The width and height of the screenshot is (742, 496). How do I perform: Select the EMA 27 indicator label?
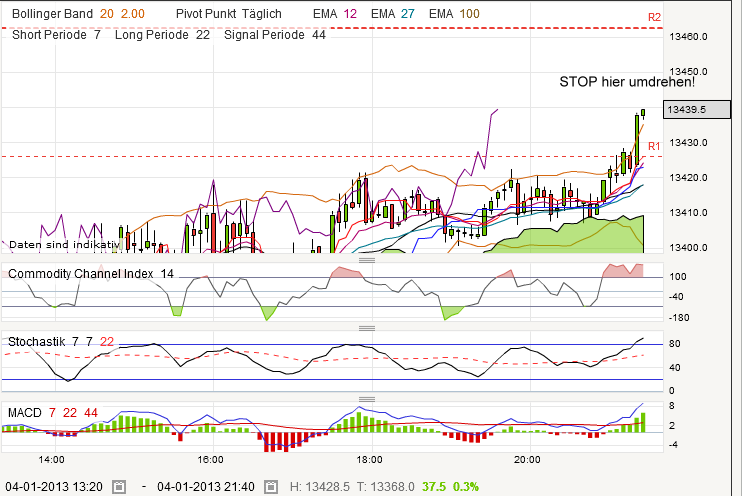pos(393,14)
